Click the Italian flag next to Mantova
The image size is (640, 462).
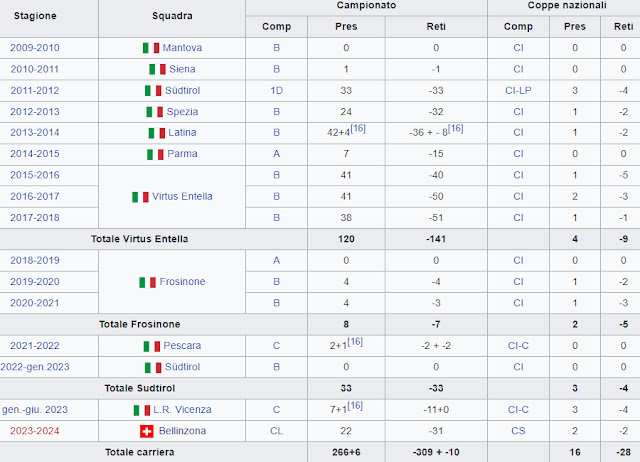click(151, 48)
